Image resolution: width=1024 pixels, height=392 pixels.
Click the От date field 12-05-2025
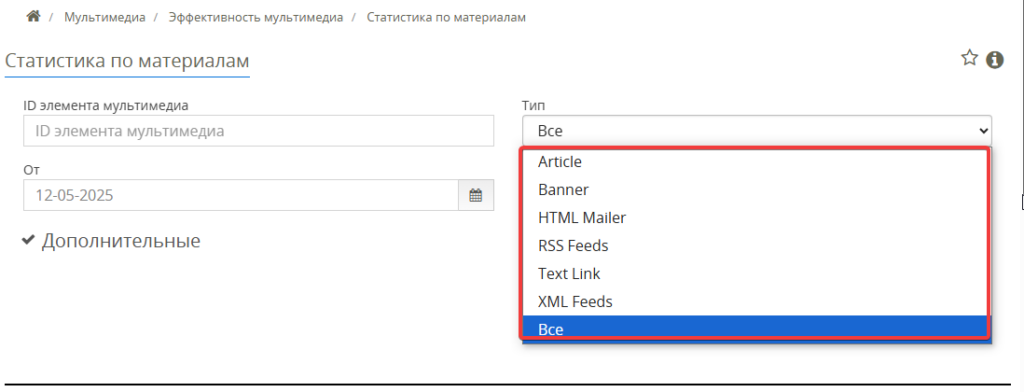241,195
